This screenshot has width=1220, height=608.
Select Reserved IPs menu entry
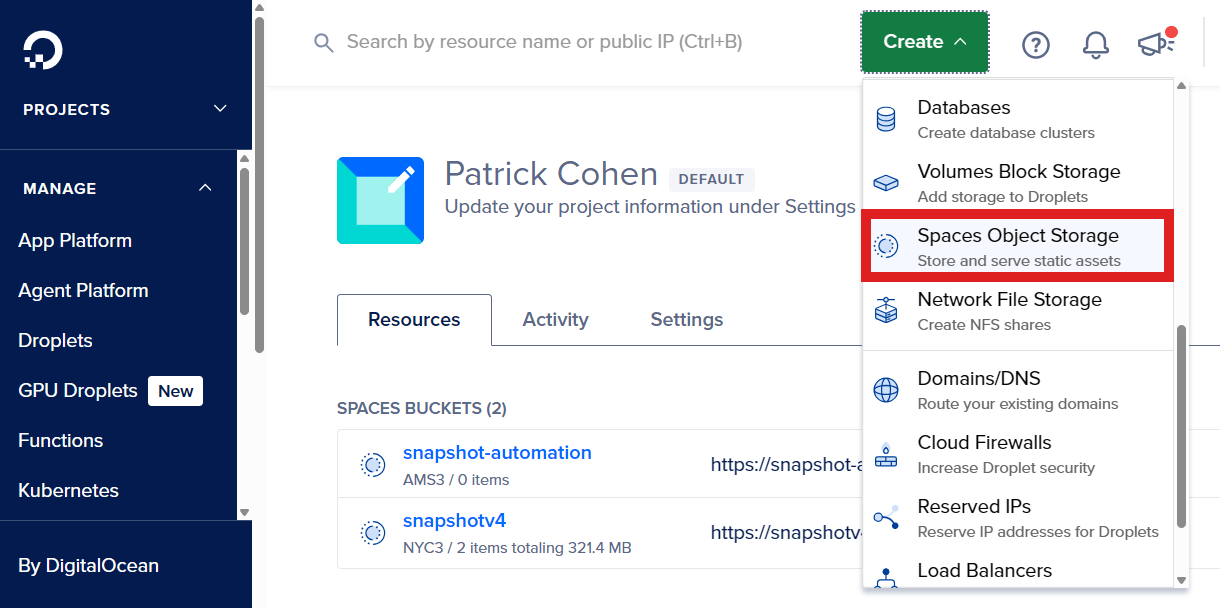[1017, 518]
